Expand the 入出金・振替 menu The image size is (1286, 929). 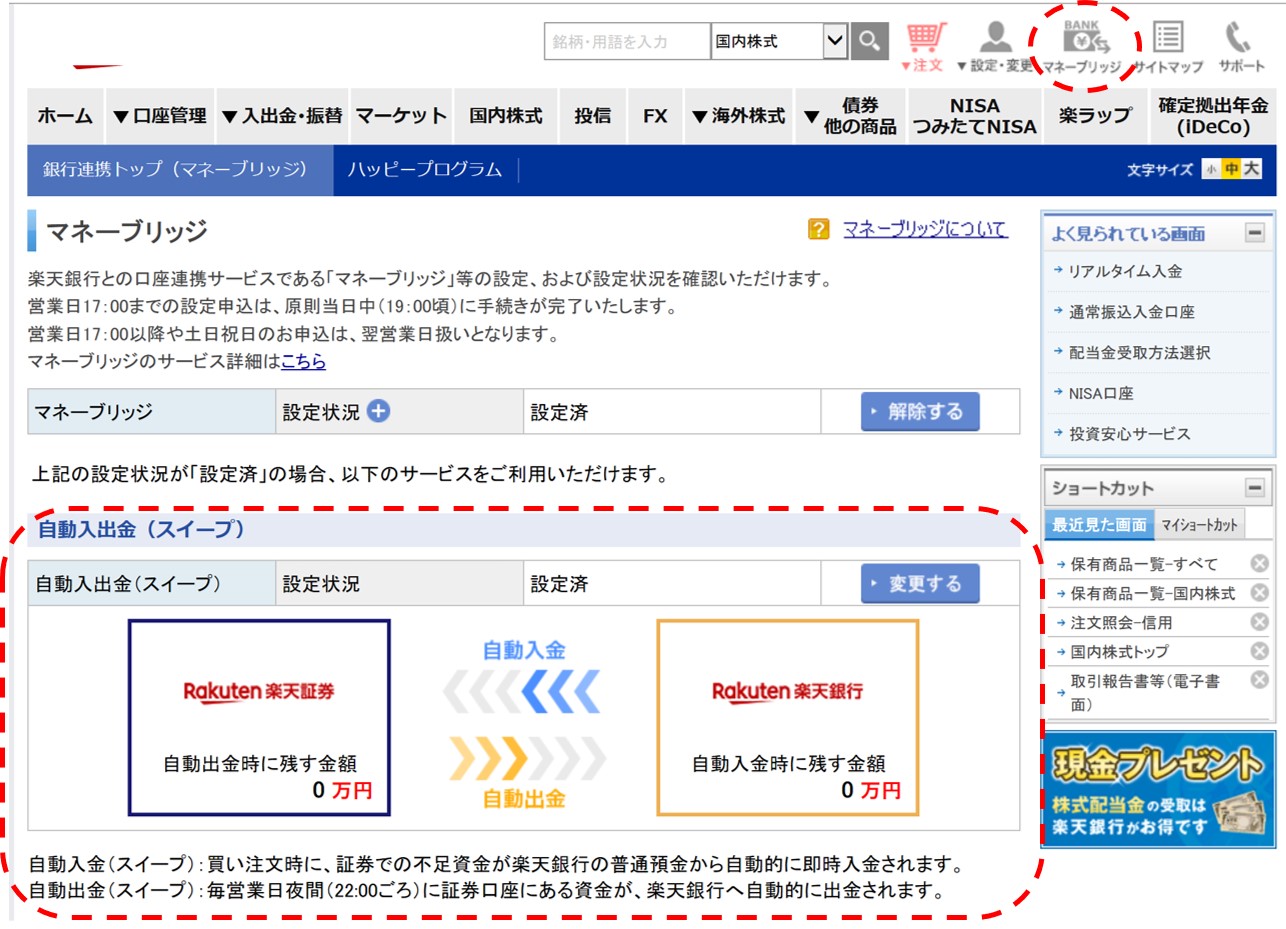pos(283,116)
